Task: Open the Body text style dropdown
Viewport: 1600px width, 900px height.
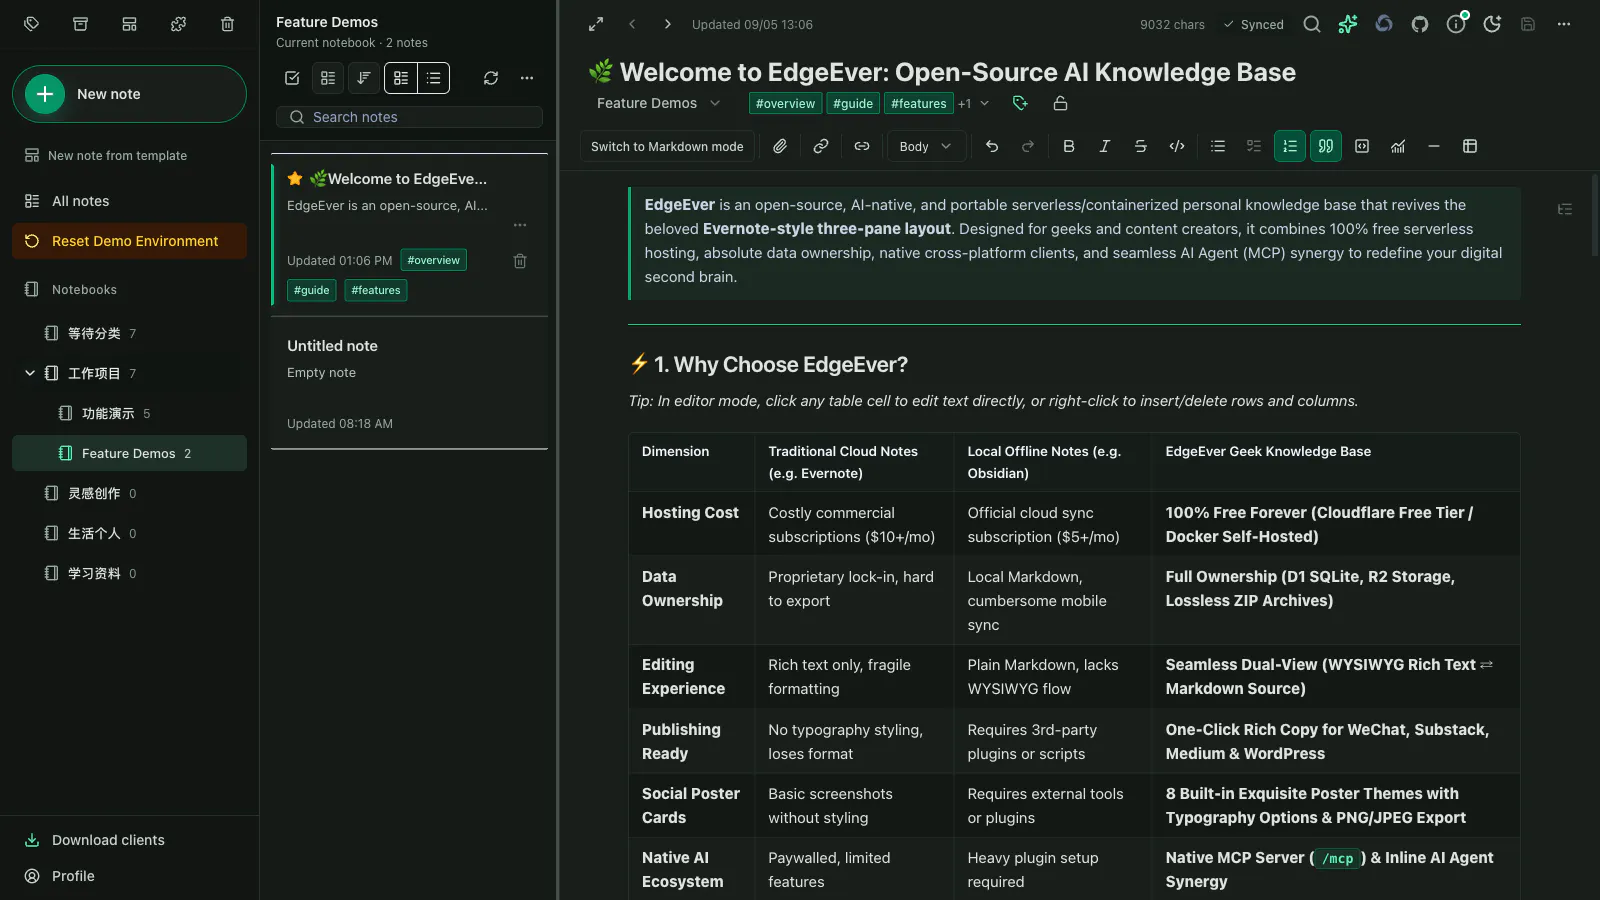Action: pos(926,146)
